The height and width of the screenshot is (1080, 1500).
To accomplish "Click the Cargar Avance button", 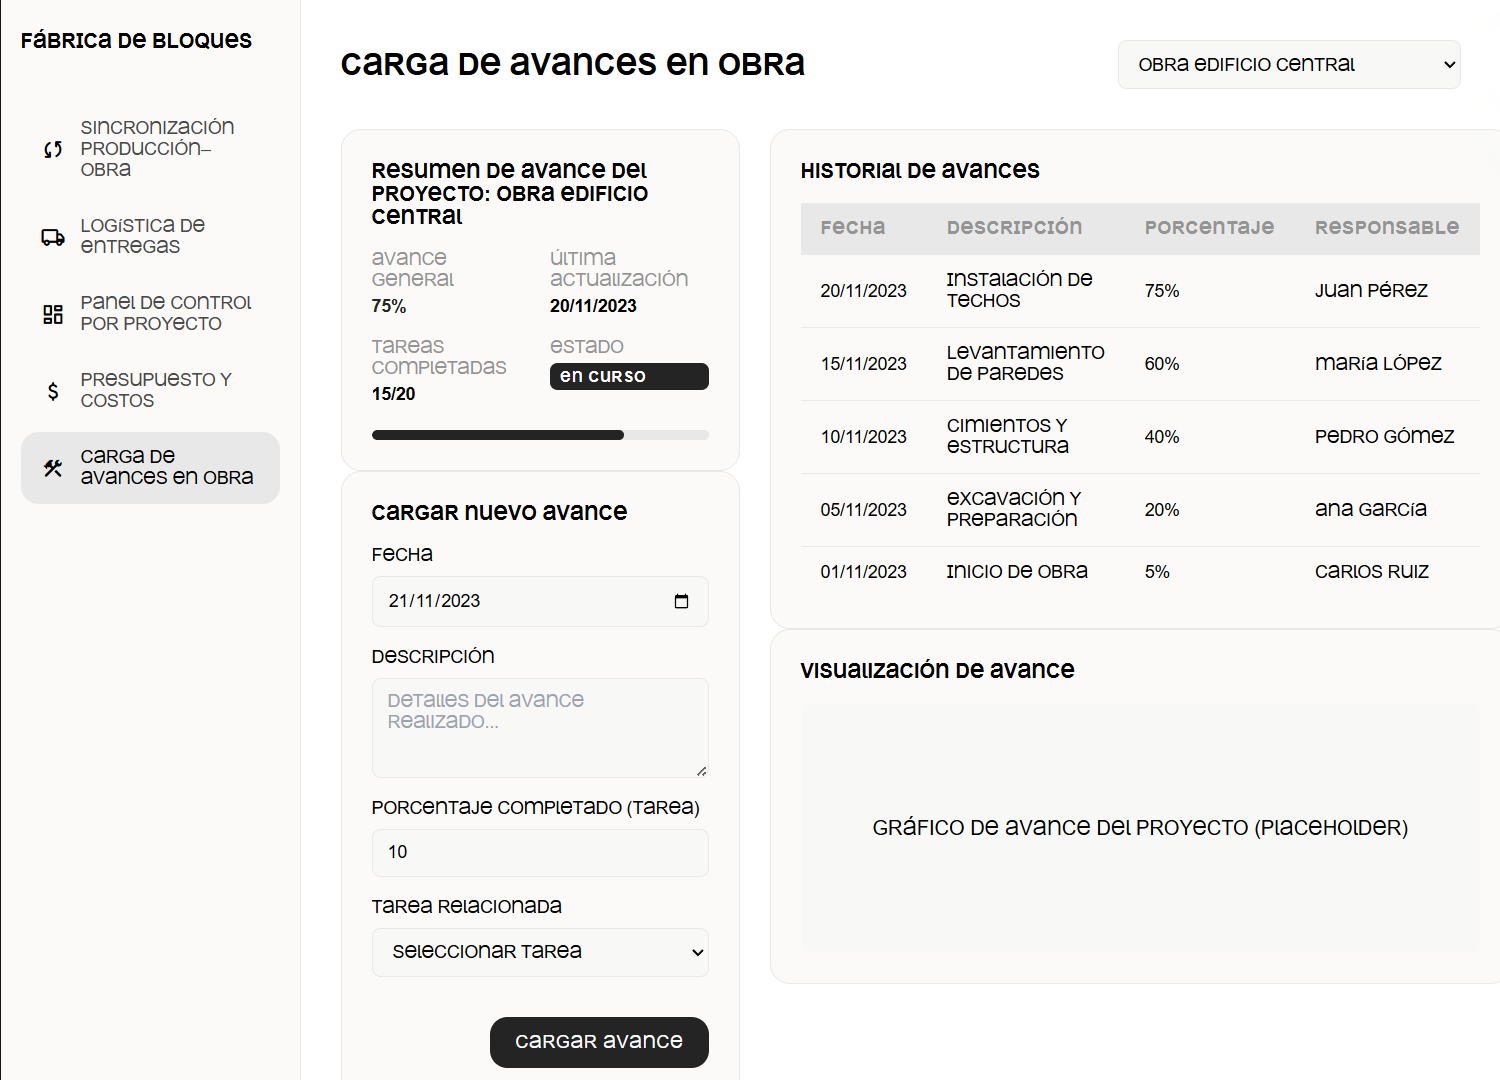I will click(x=599, y=1042).
